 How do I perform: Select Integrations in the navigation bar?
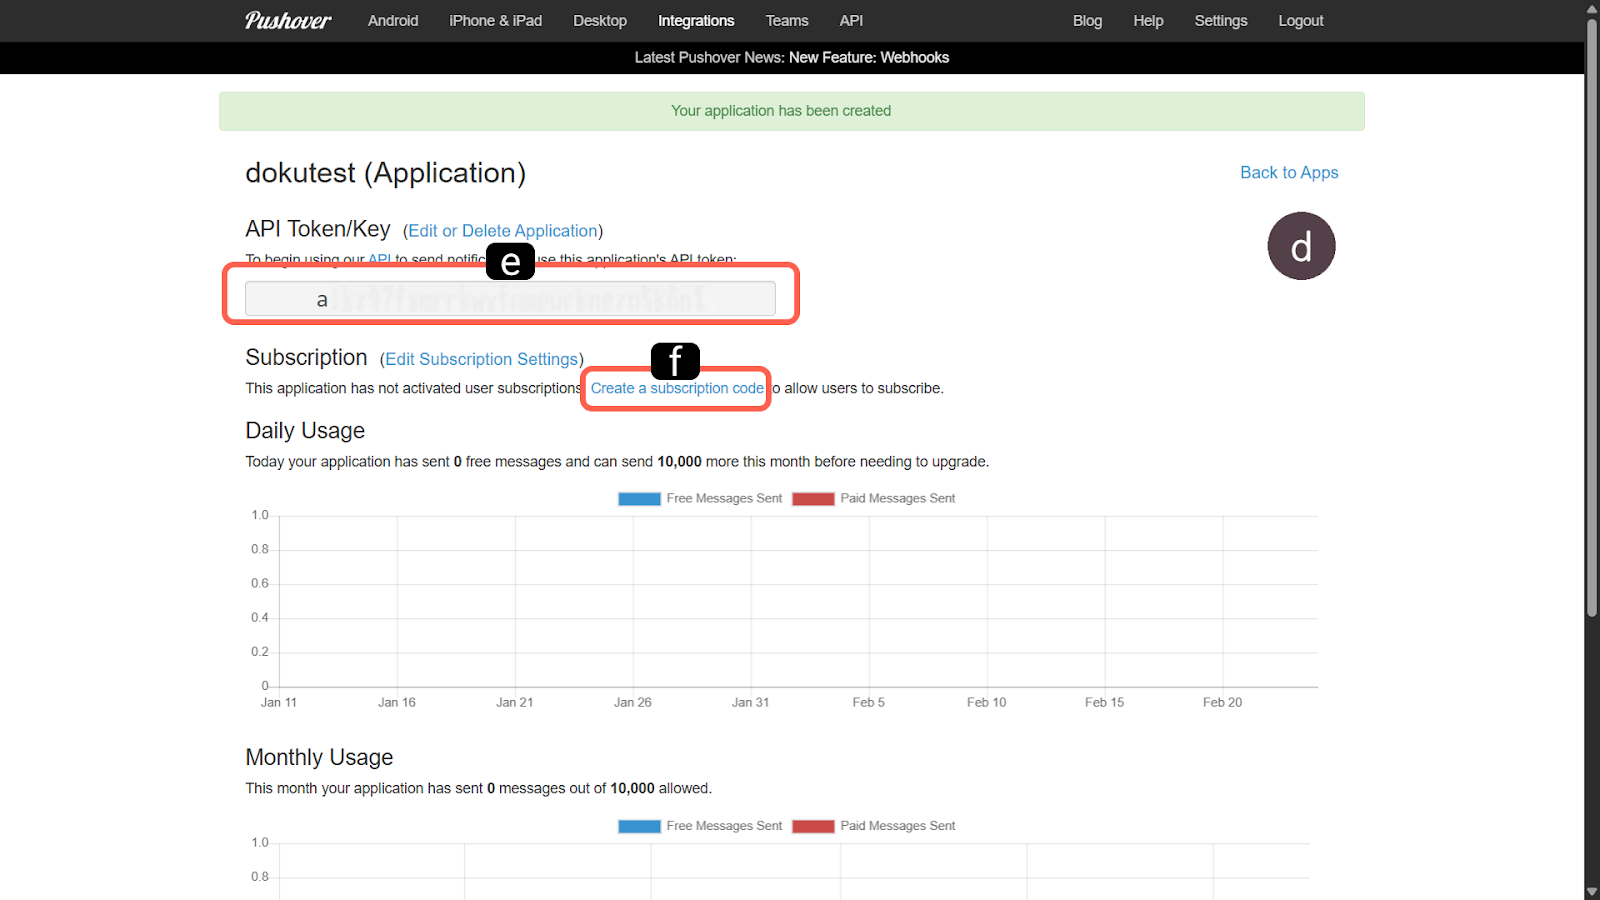pyautogui.click(x=696, y=21)
